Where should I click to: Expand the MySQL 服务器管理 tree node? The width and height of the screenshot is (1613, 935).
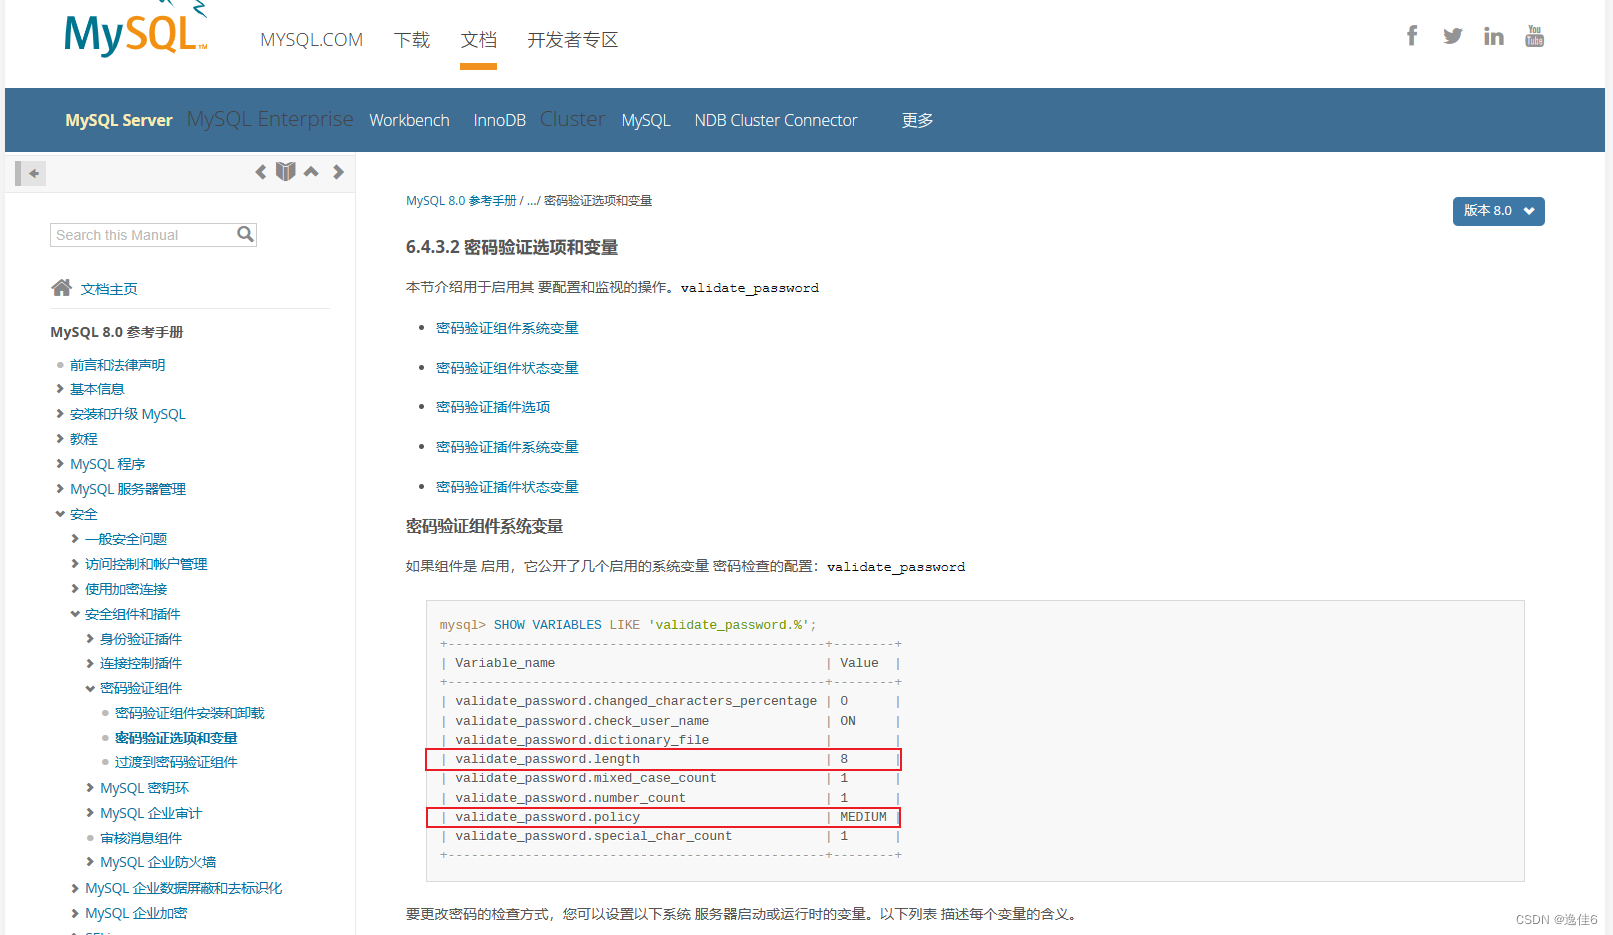(60, 489)
